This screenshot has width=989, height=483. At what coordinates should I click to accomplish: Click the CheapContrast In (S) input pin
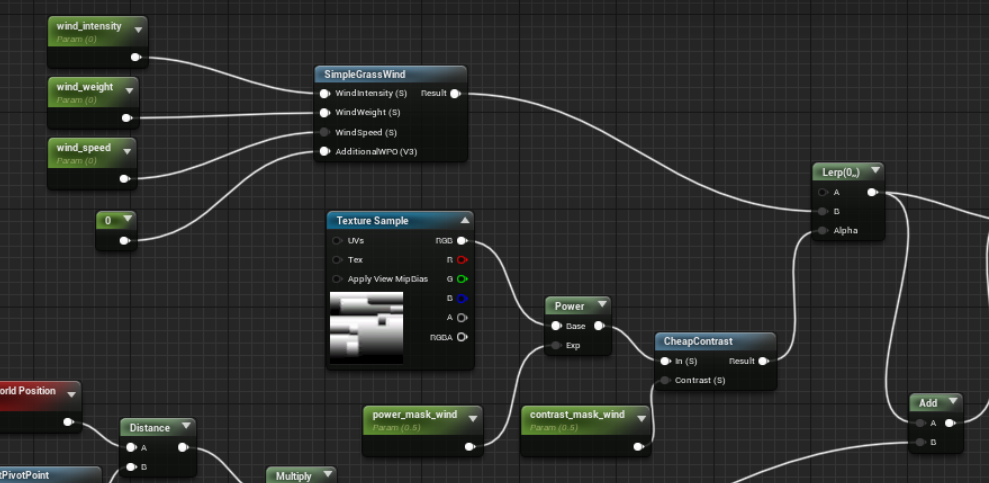(665, 361)
